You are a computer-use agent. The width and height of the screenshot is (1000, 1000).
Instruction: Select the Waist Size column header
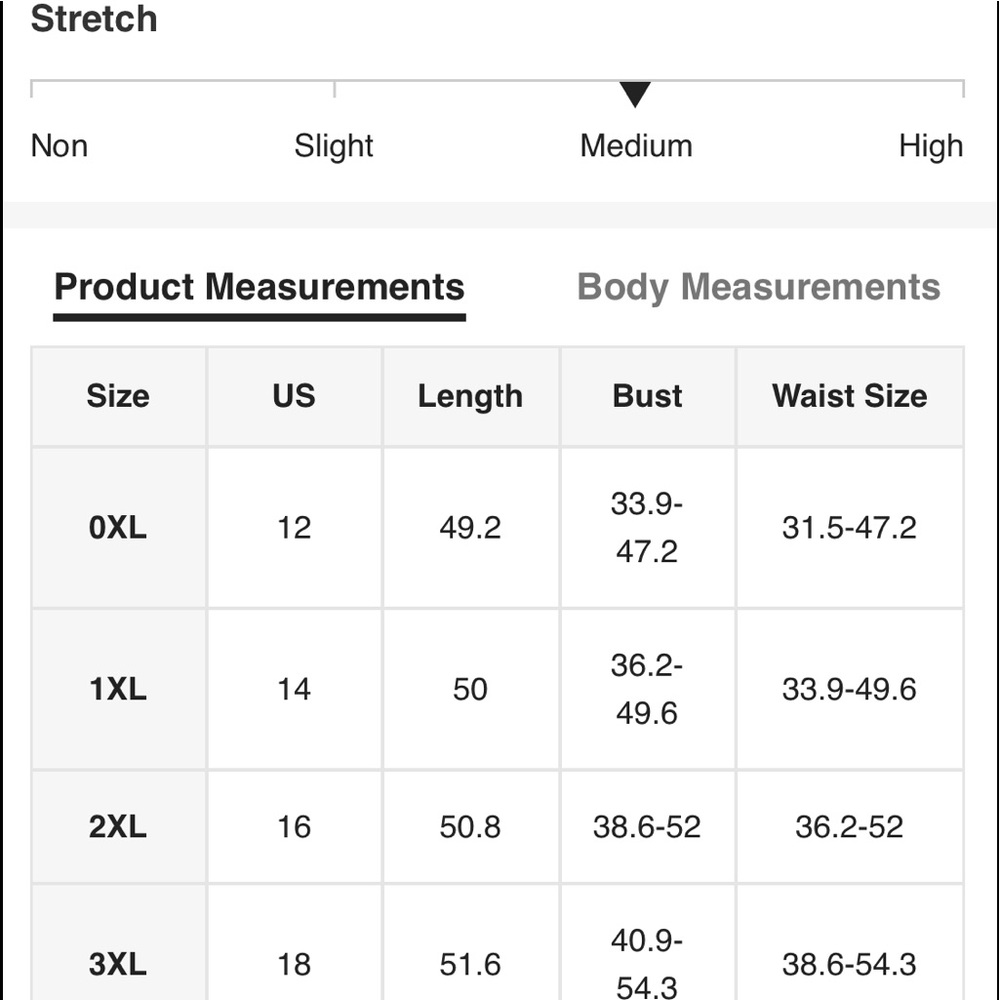pyautogui.click(x=849, y=396)
